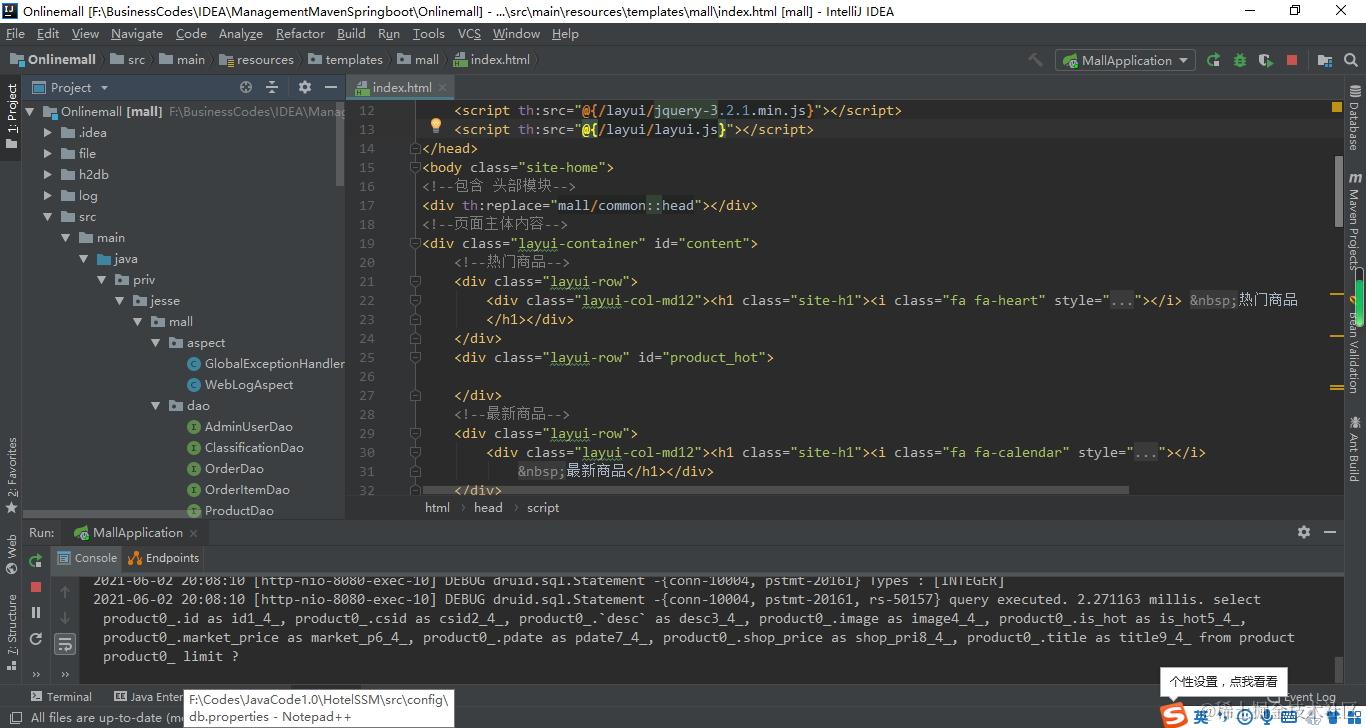Toggle soft-wrap in Run console
1366x728 pixels.
click(x=65, y=644)
